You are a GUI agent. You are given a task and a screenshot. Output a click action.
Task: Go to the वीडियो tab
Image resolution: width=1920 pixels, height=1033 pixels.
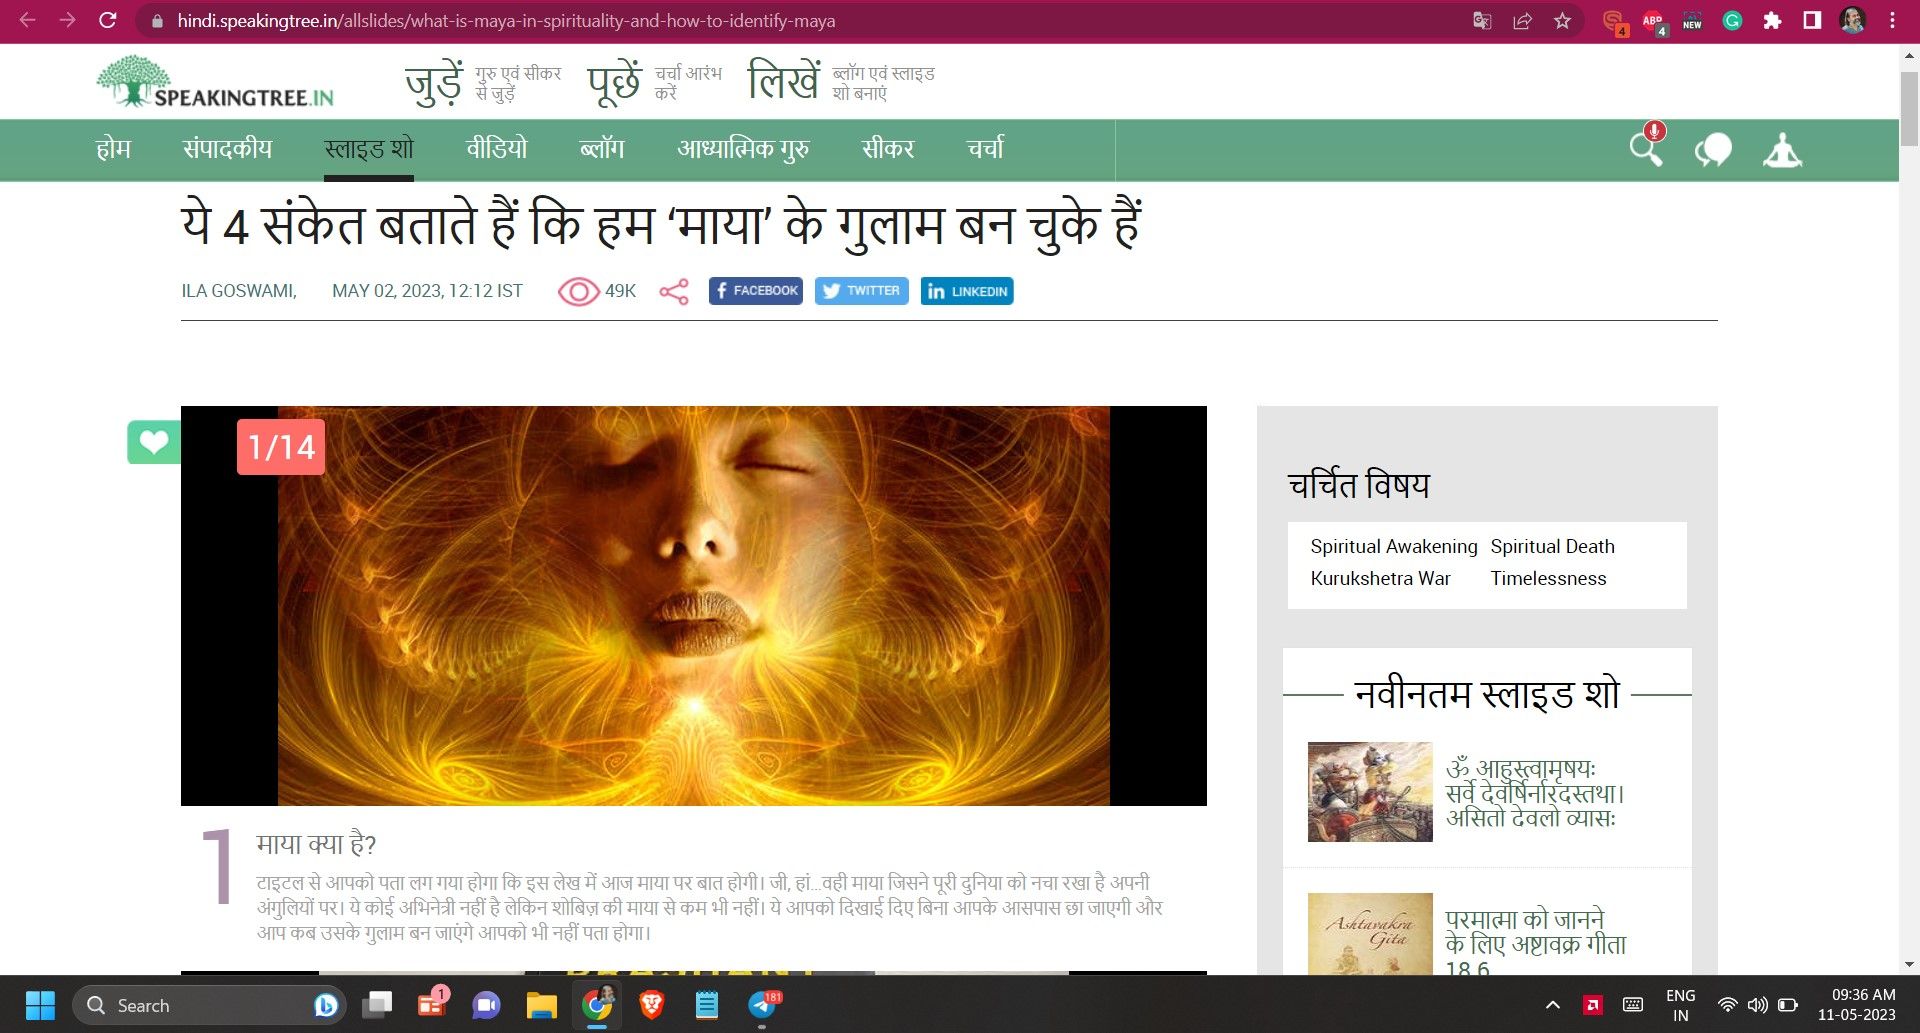[x=496, y=149]
